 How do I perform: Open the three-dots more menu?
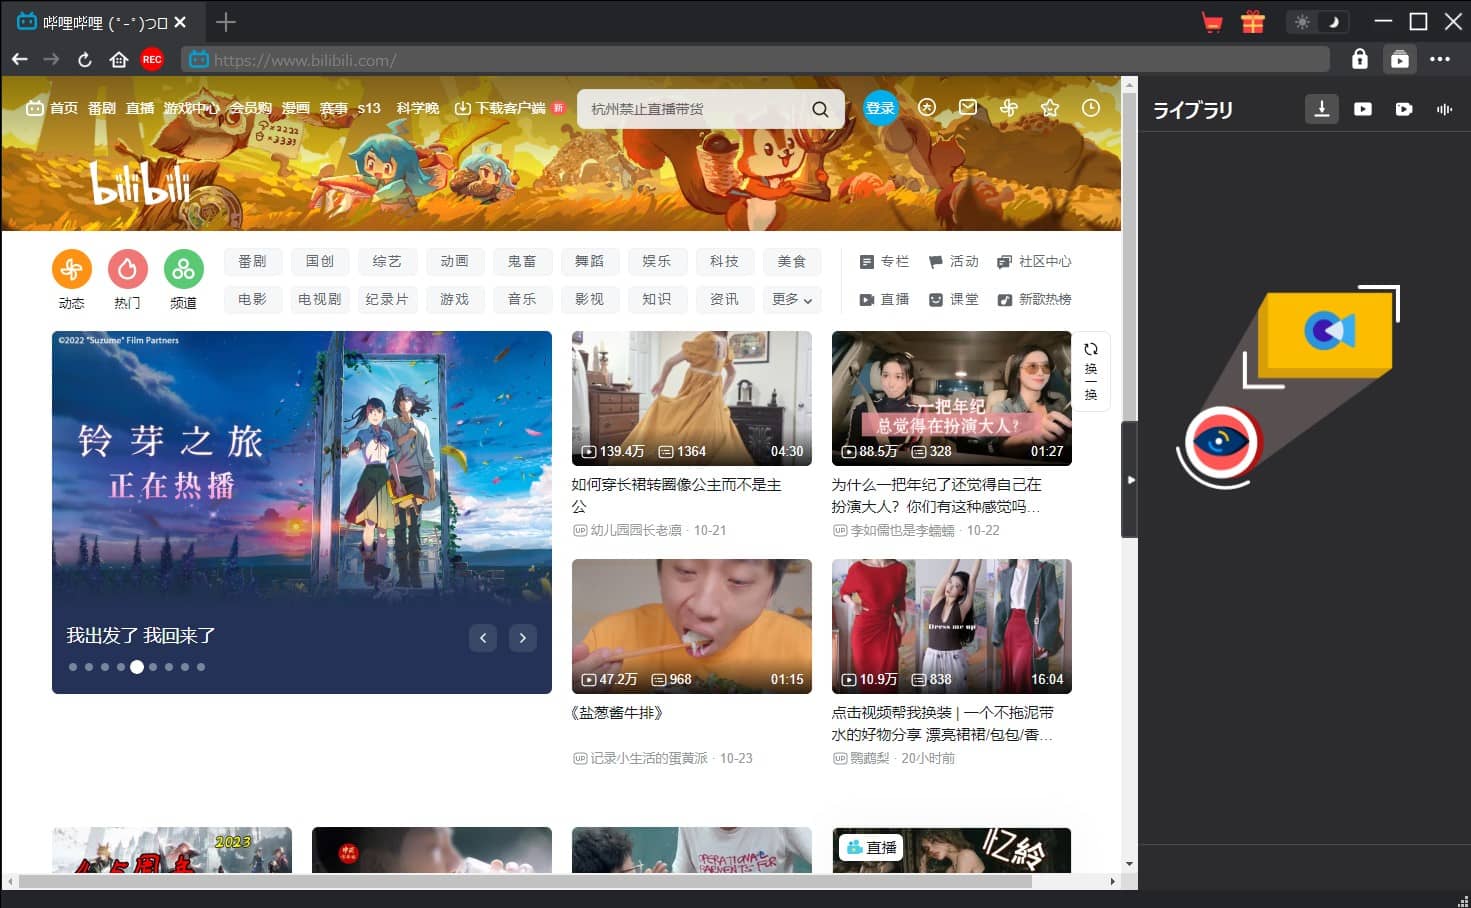click(1440, 60)
